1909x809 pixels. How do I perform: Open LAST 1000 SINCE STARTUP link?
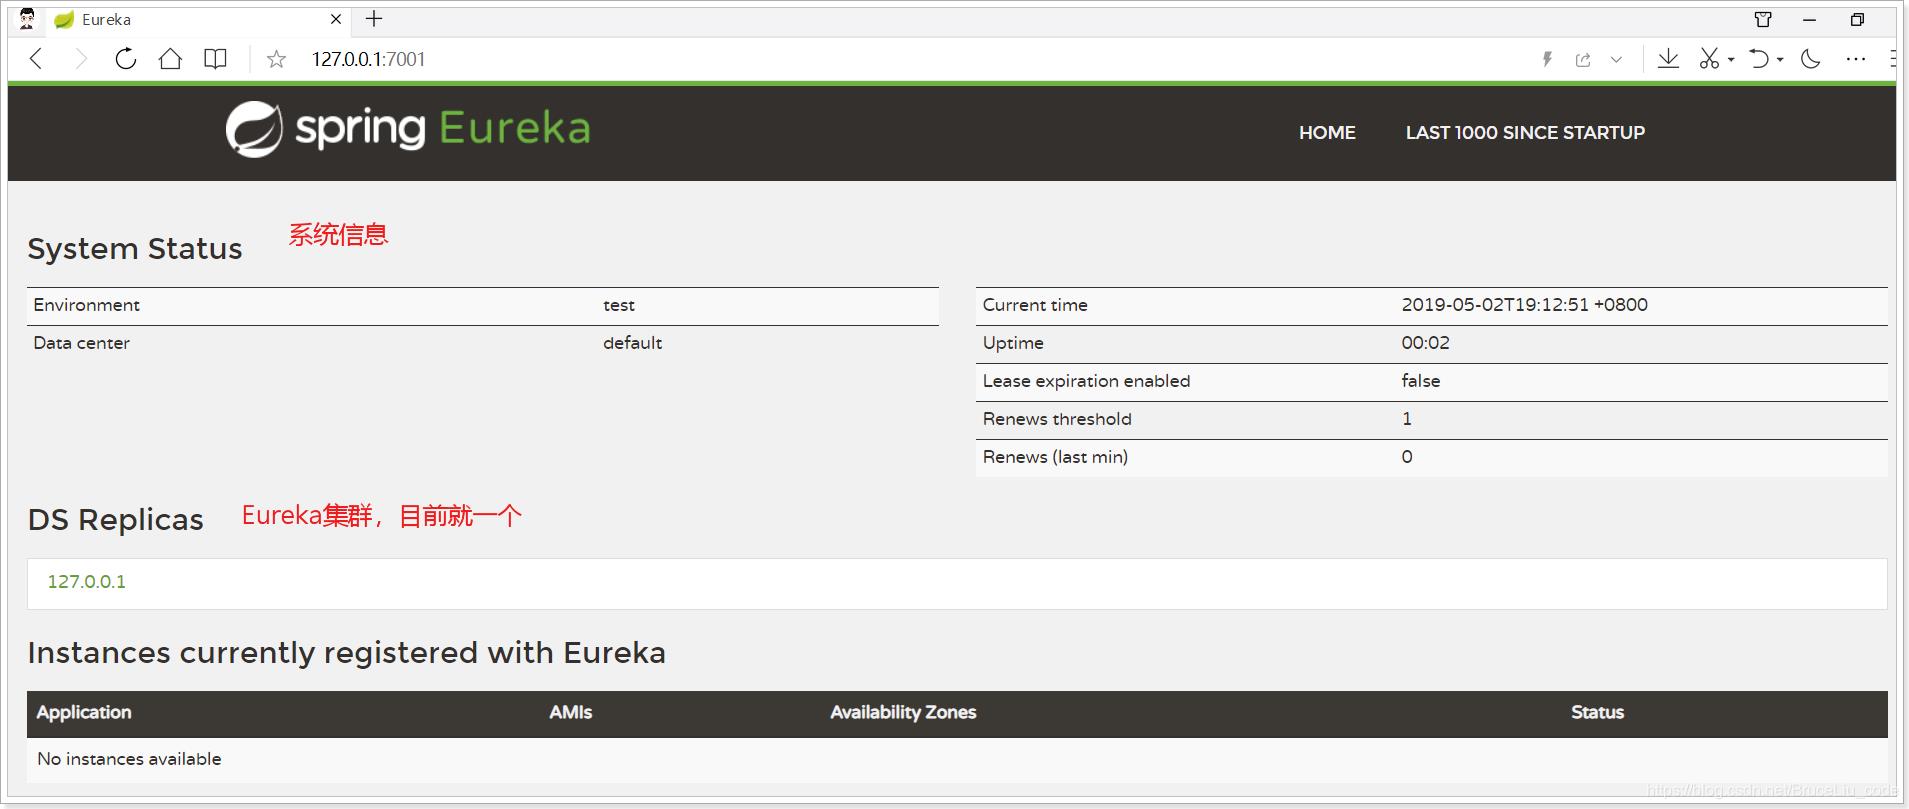tap(1525, 132)
